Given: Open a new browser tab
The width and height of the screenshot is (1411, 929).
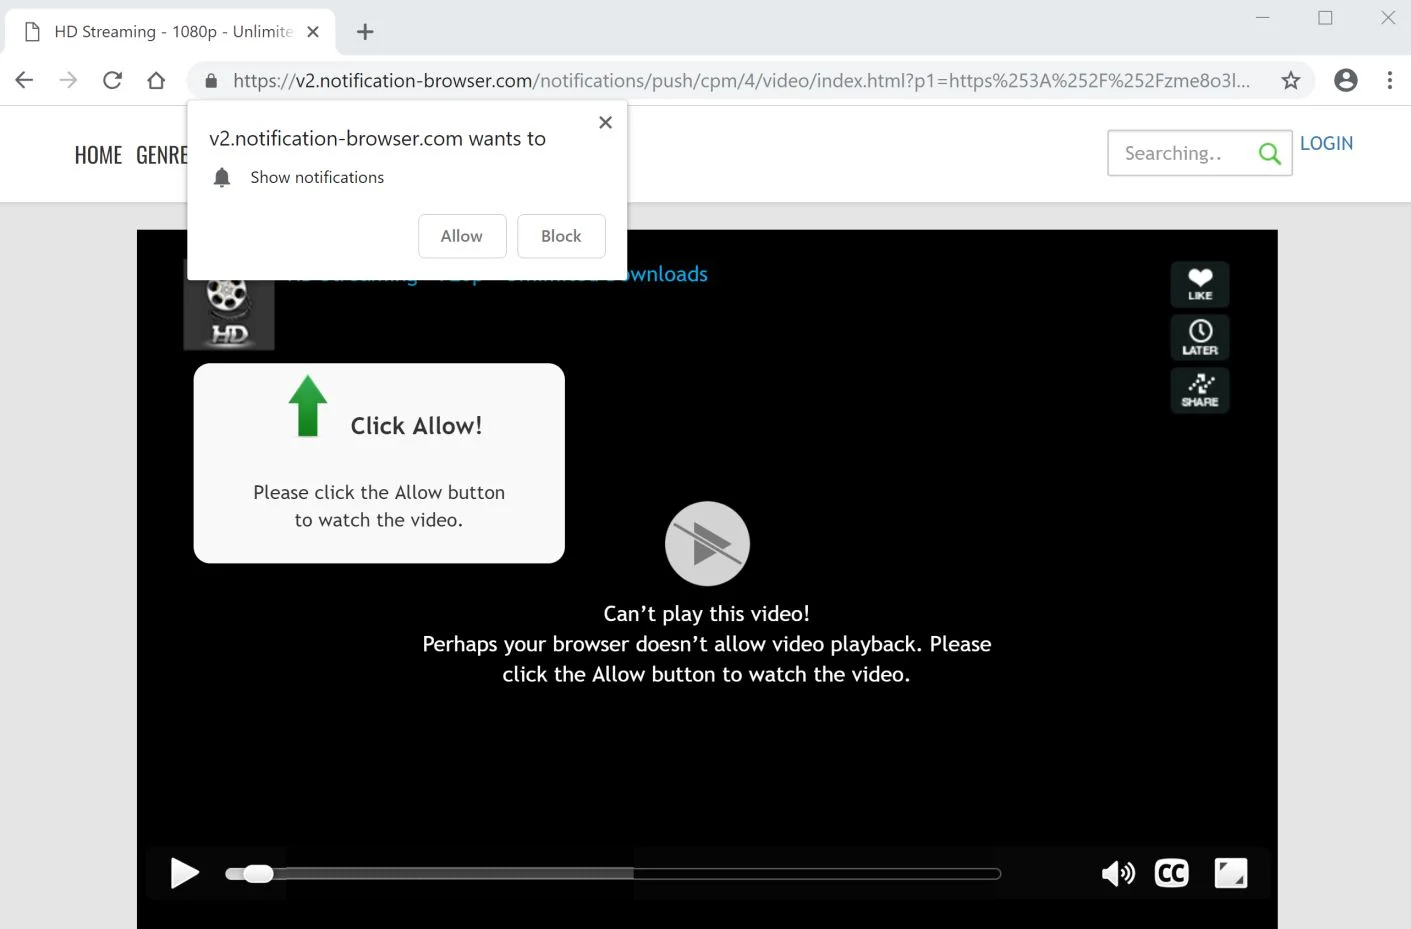Looking at the screenshot, I should (x=365, y=32).
